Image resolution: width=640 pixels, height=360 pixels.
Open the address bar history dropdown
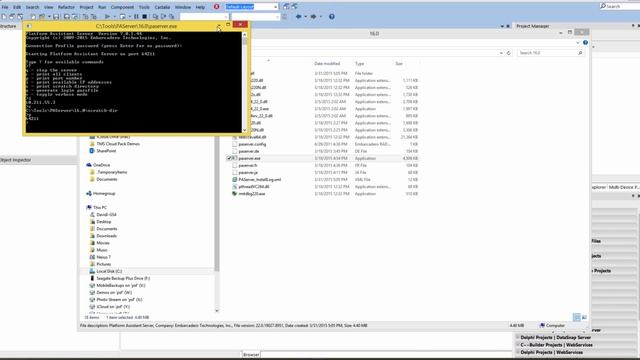[501, 53]
